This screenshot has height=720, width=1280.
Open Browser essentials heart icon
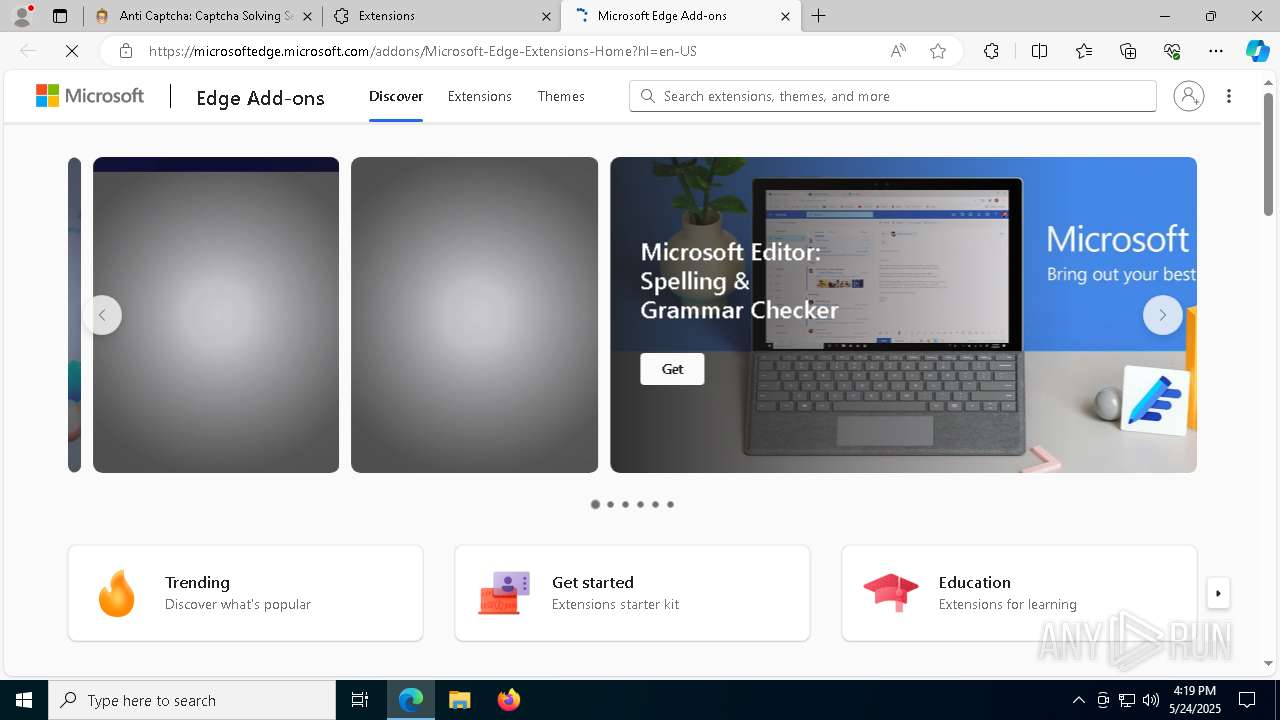[1172, 51]
